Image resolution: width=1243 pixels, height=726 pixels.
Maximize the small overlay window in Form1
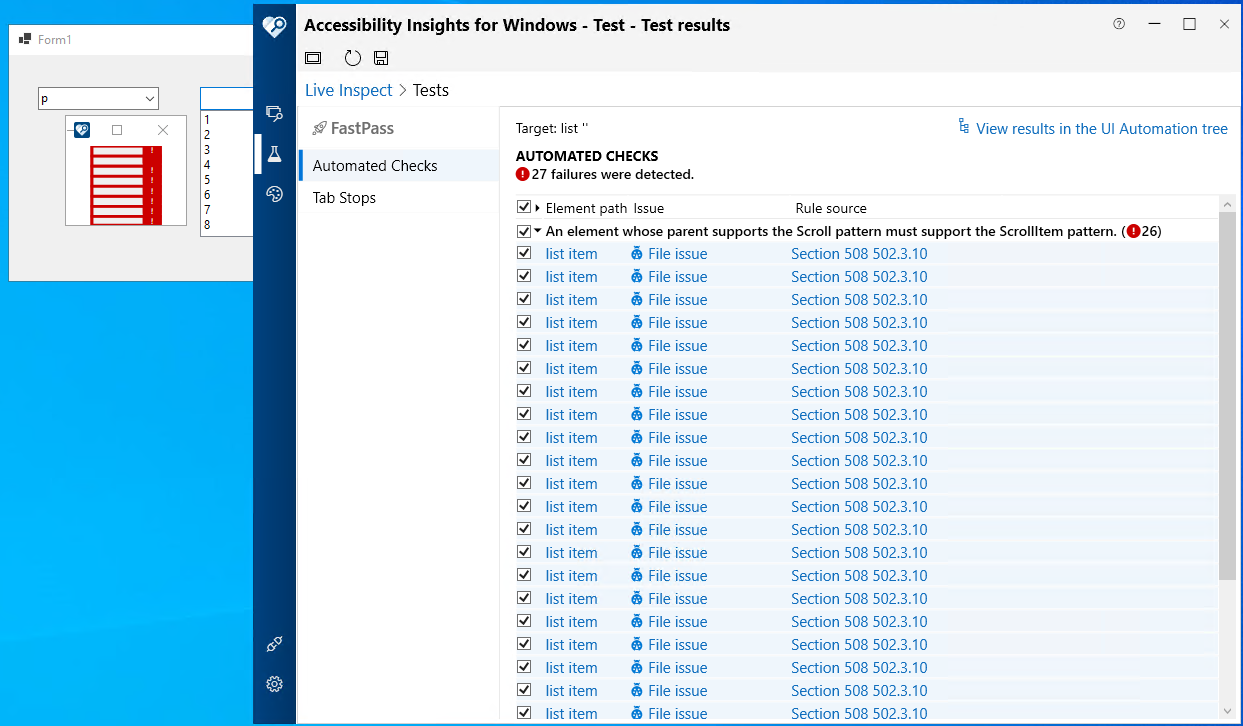coord(117,130)
